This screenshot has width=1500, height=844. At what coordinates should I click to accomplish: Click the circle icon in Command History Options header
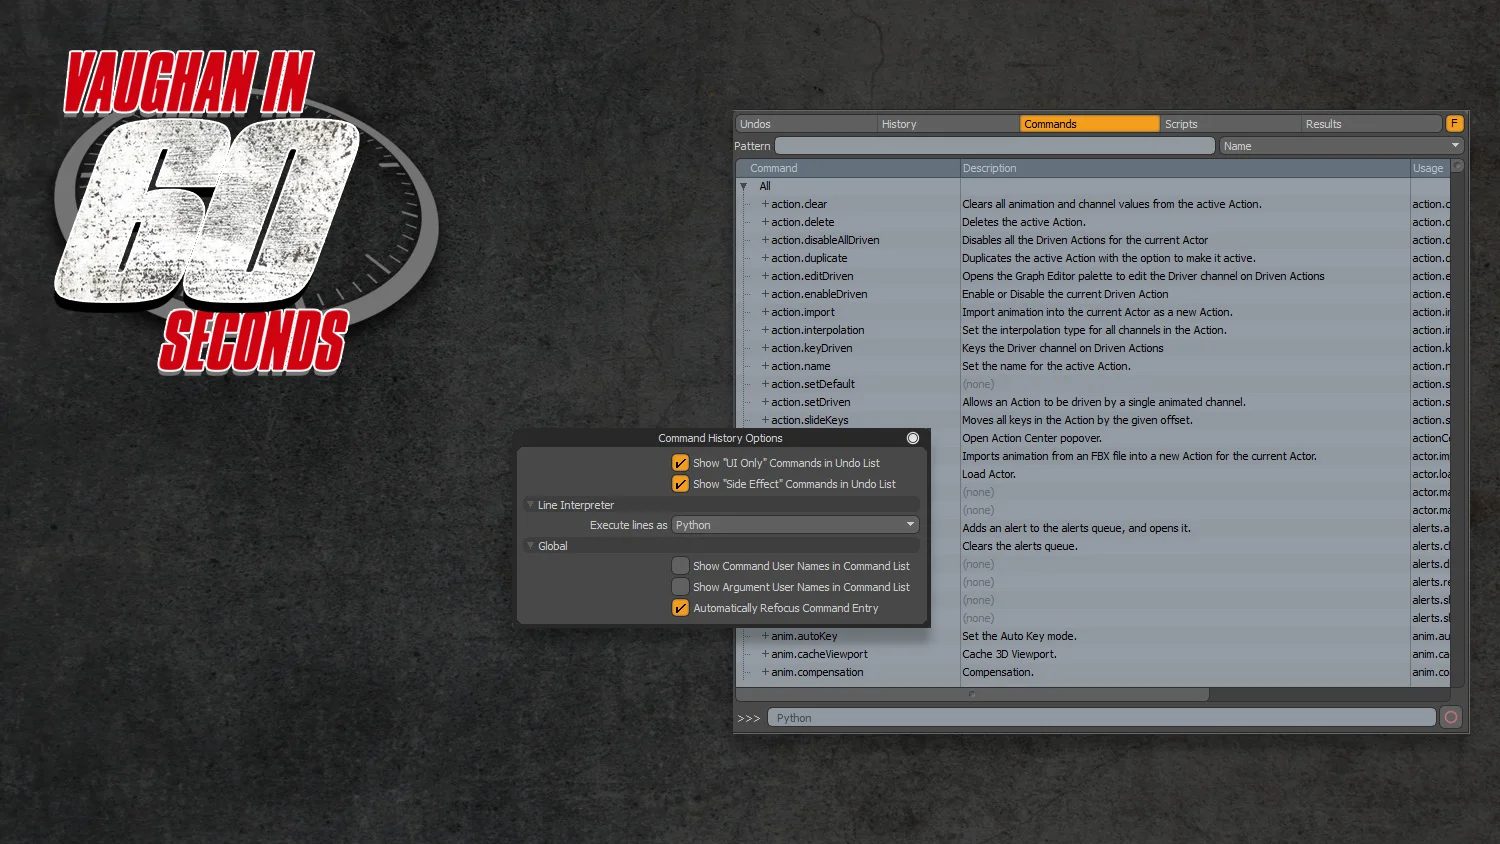click(913, 438)
